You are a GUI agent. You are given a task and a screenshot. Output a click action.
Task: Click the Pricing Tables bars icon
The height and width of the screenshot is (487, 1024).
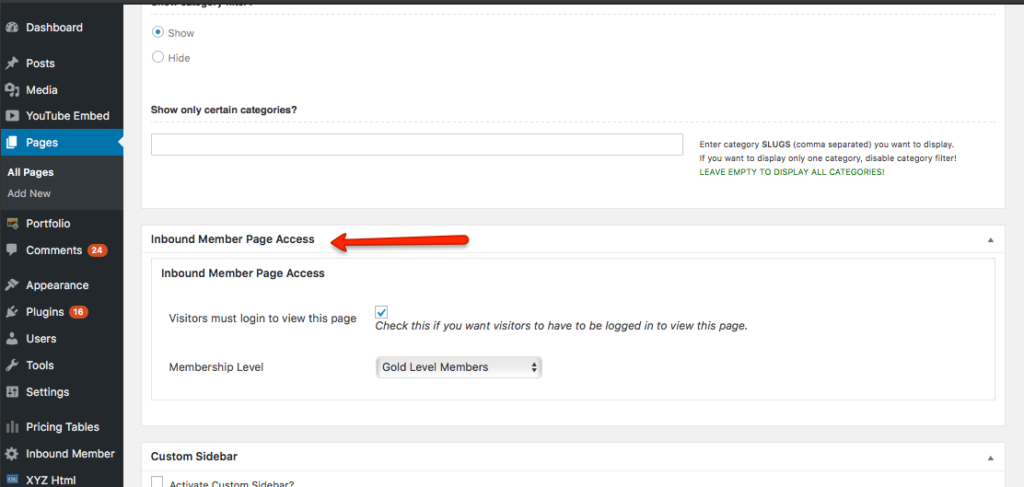(x=11, y=427)
